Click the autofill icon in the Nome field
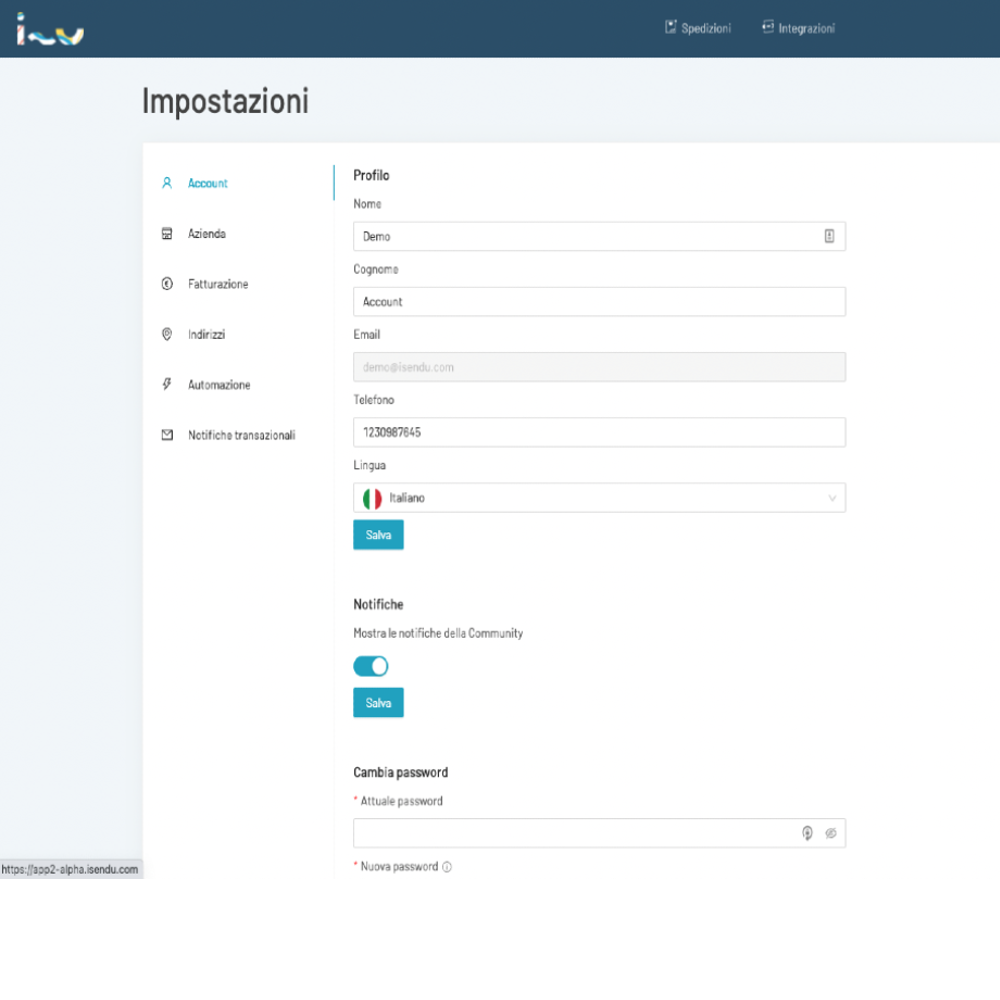This screenshot has width=1000, height=1000. tap(829, 236)
